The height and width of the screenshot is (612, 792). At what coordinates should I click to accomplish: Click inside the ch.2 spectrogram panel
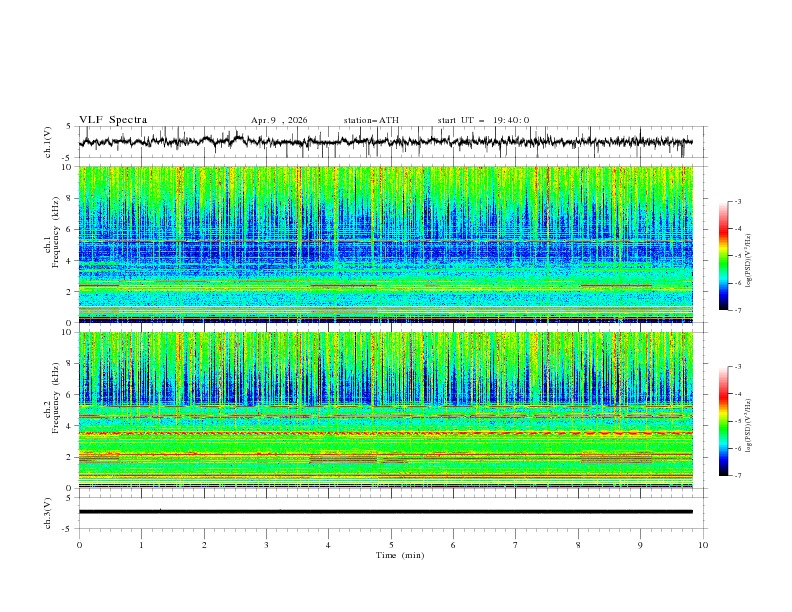coord(385,410)
